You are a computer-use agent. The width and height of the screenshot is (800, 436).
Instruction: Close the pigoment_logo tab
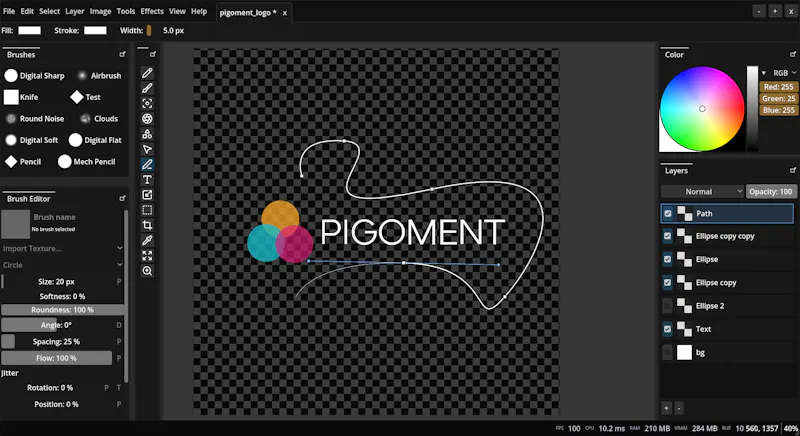[x=285, y=13]
